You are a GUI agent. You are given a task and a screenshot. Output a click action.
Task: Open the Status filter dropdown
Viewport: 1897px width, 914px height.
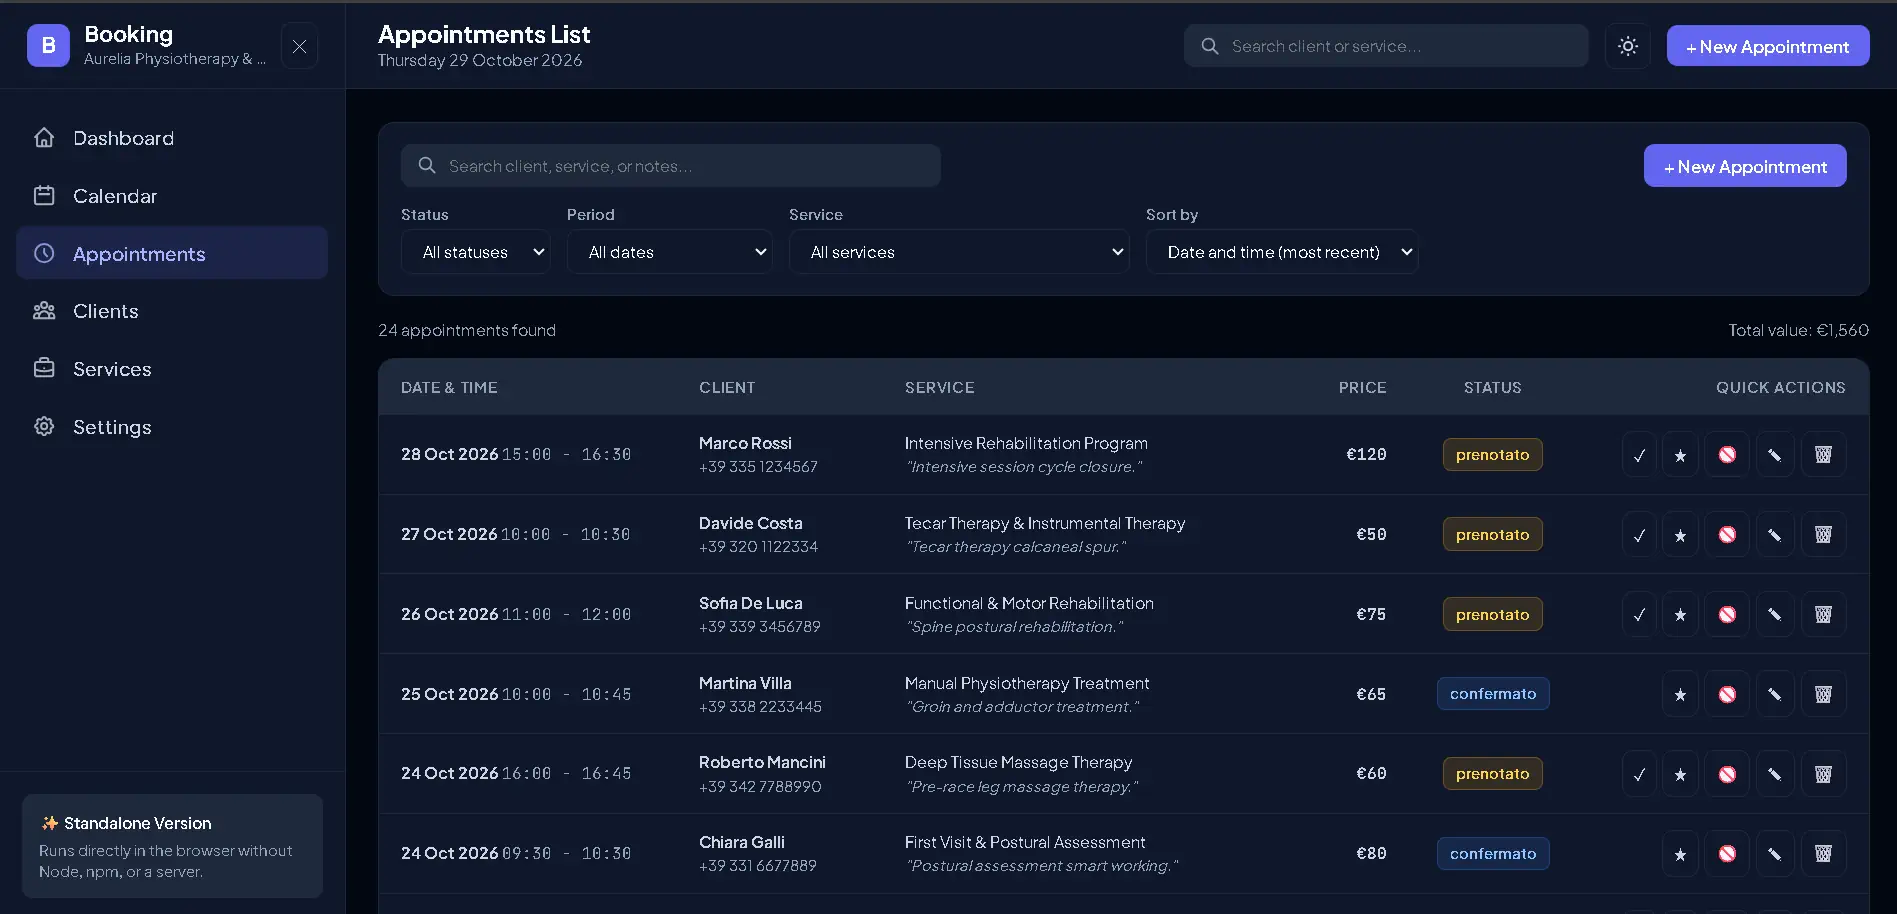point(476,252)
